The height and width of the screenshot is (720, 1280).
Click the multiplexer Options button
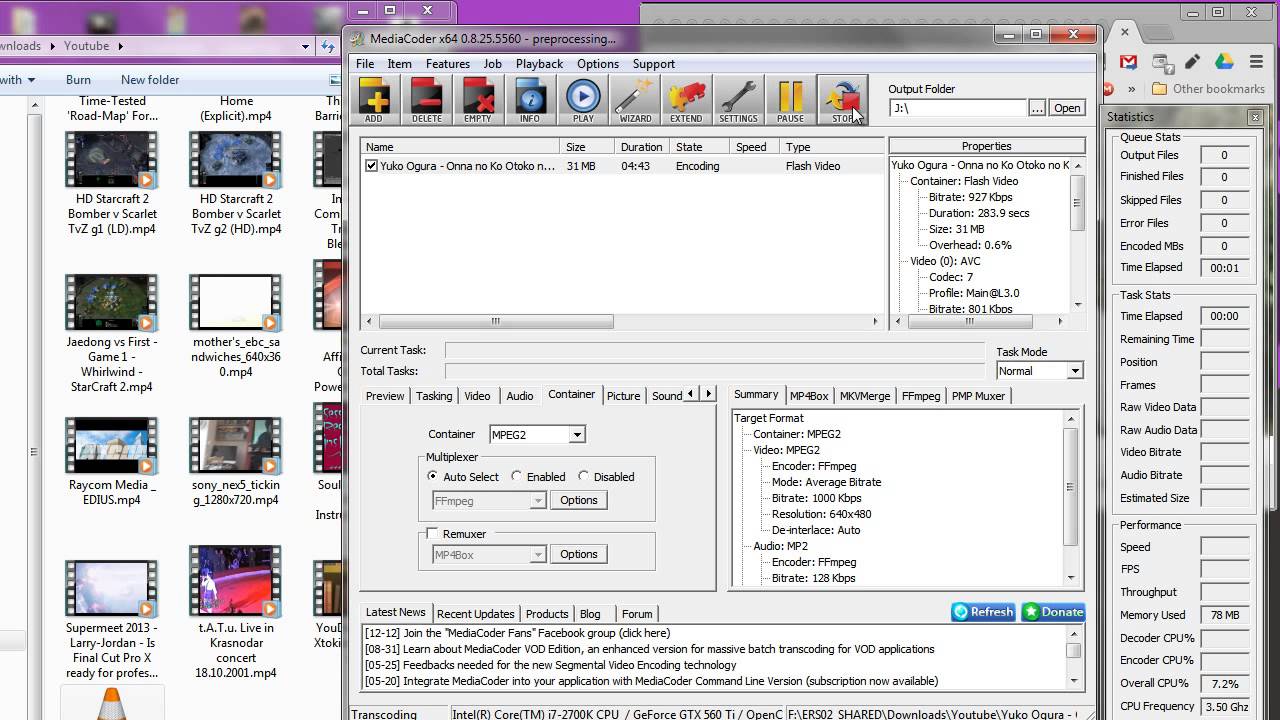[x=579, y=501]
